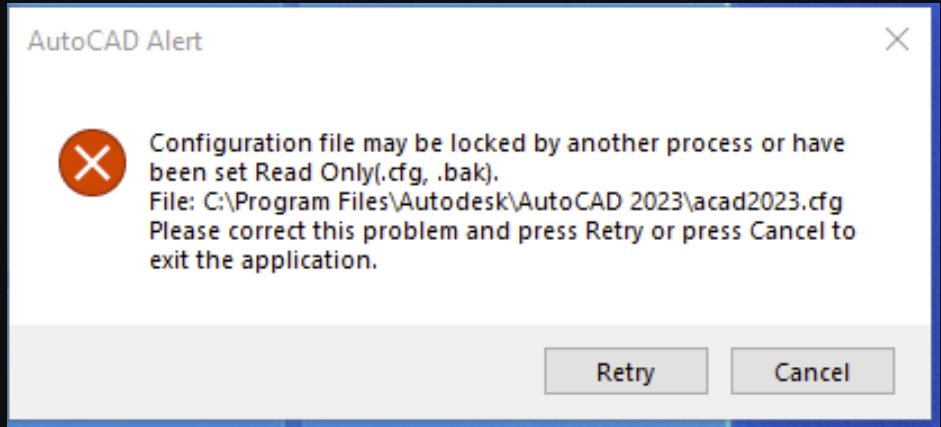Click the "File:" label before the path

click(171, 202)
